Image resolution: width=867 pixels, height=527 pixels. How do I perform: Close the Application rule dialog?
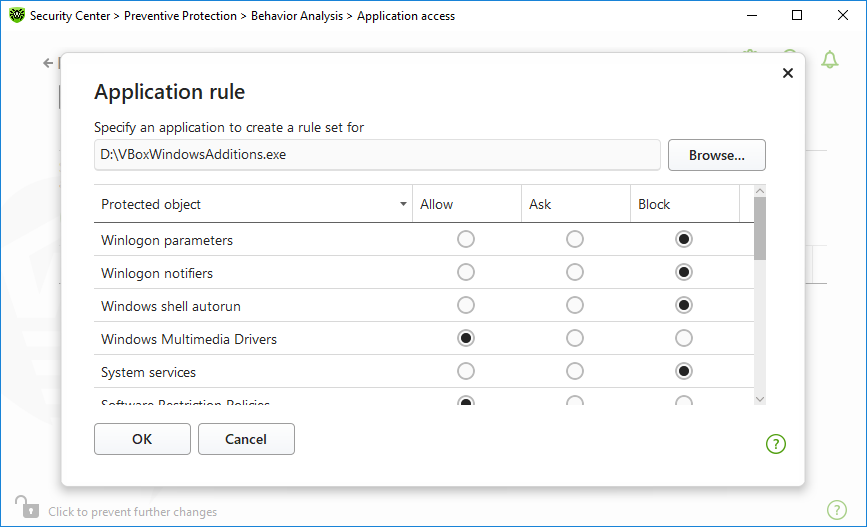tap(787, 73)
